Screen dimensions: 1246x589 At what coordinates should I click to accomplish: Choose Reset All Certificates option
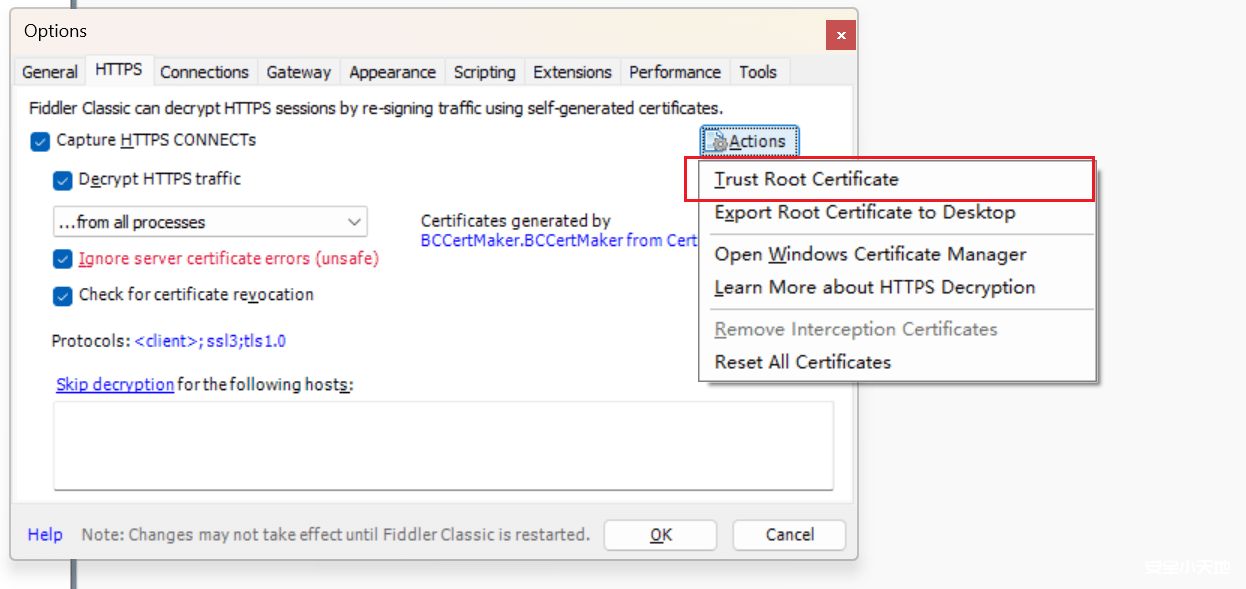(802, 362)
